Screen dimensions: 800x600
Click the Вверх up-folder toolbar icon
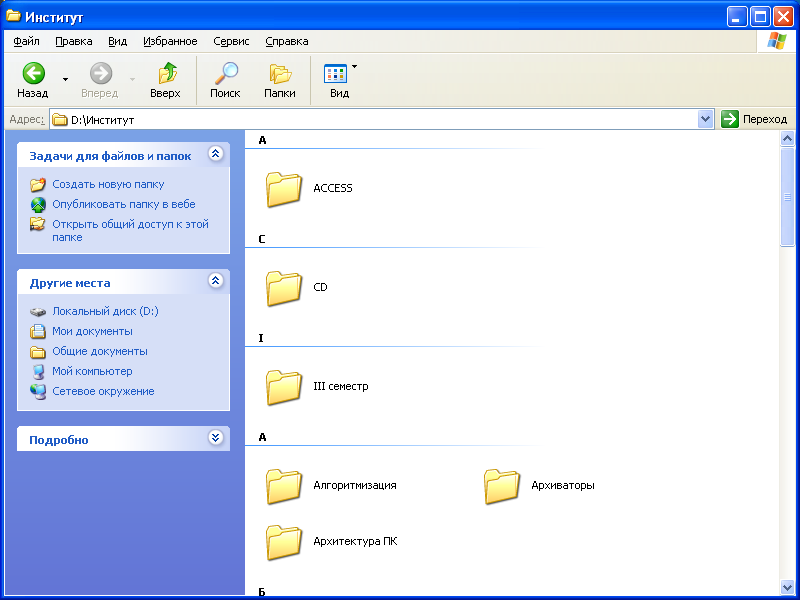coord(166,73)
